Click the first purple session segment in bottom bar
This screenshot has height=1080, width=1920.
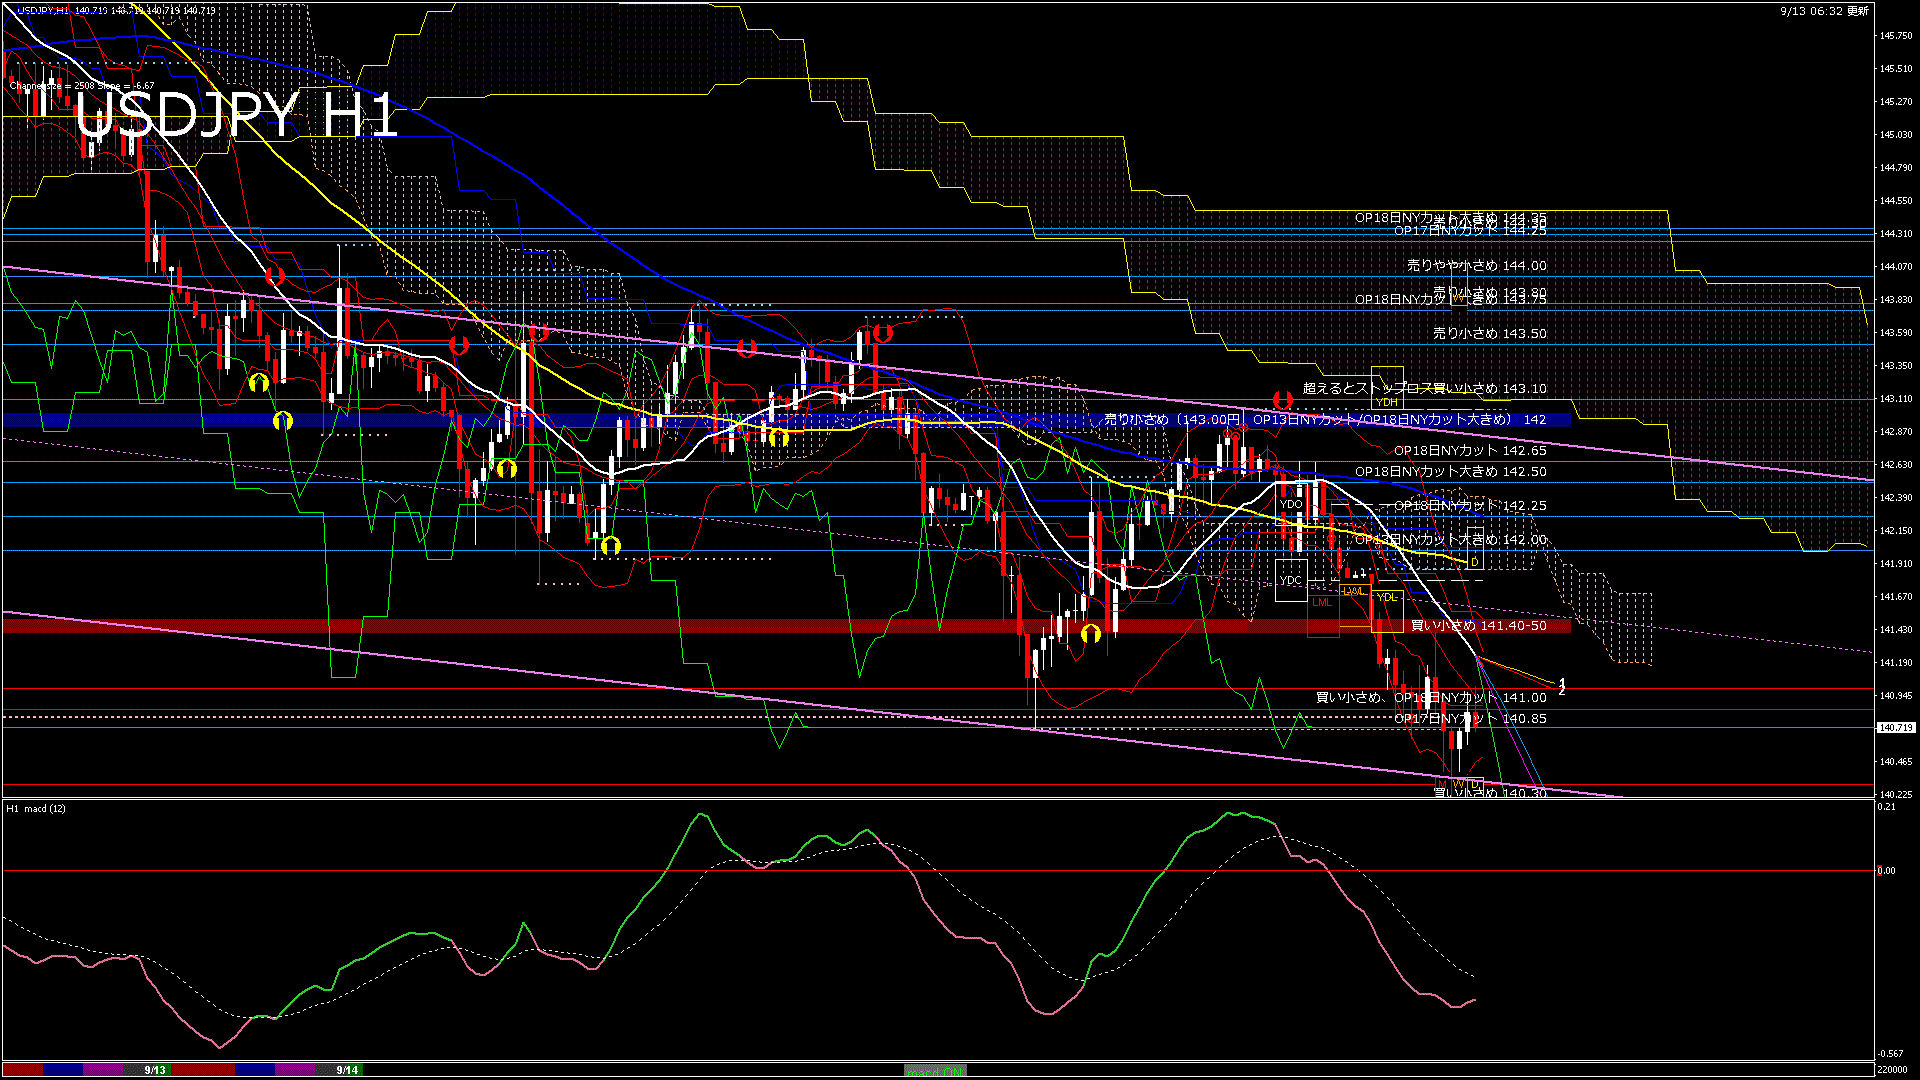(x=103, y=1070)
